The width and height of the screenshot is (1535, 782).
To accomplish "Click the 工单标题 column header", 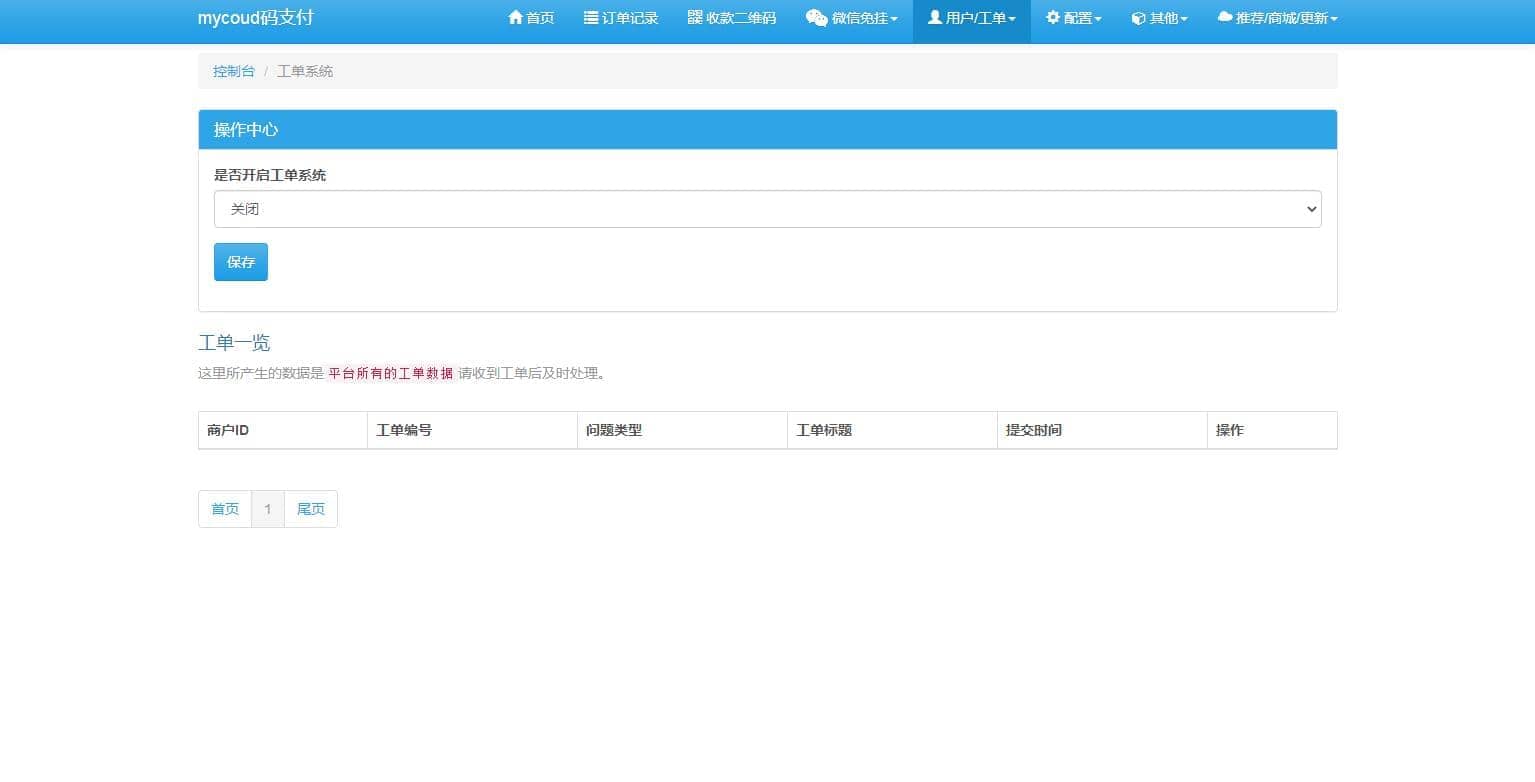I will (824, 430).
